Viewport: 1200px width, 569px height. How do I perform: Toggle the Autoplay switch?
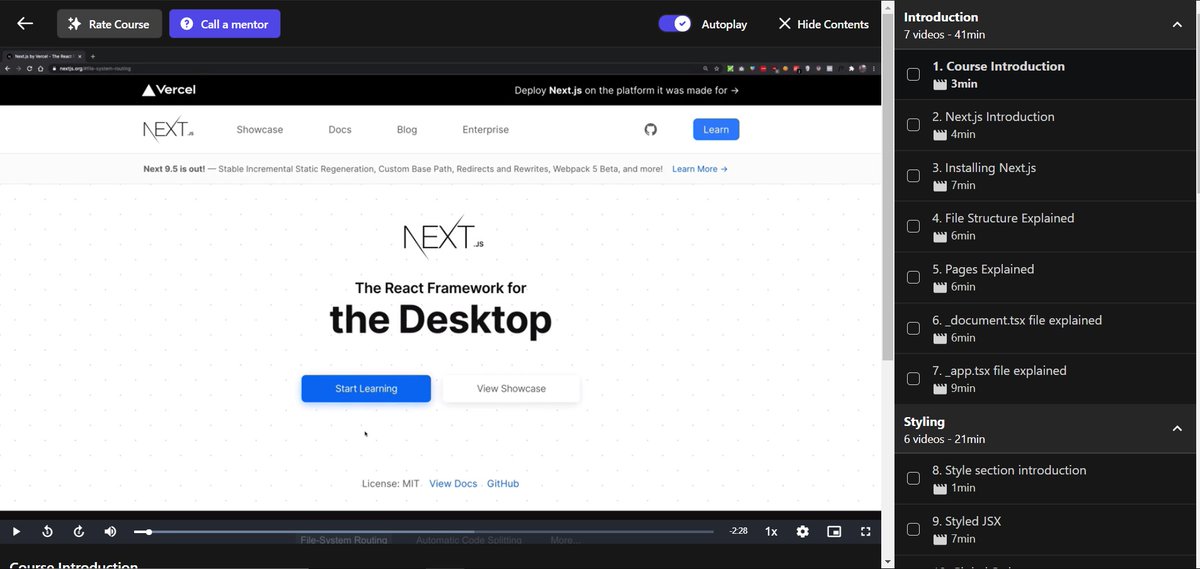coord(675,24)
